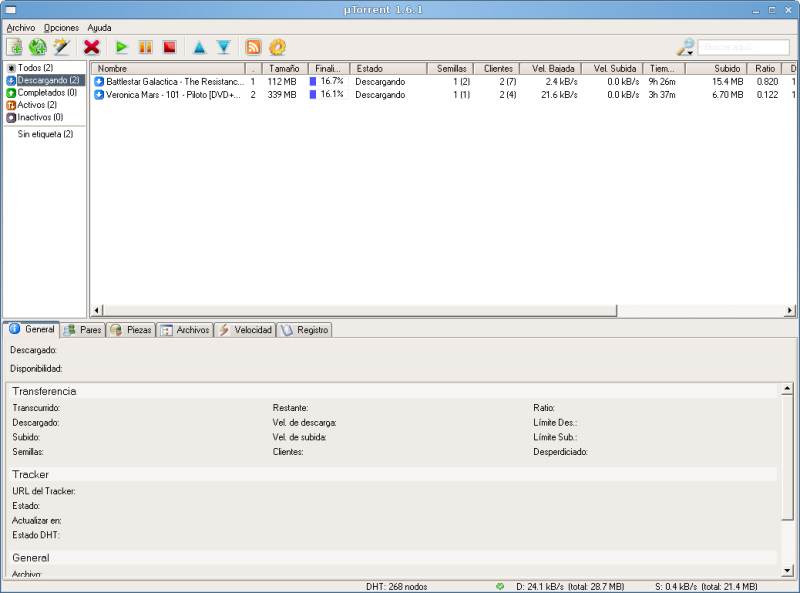Select Activos (2) category
The image size is (800, 593).
[x=32, y=105]
